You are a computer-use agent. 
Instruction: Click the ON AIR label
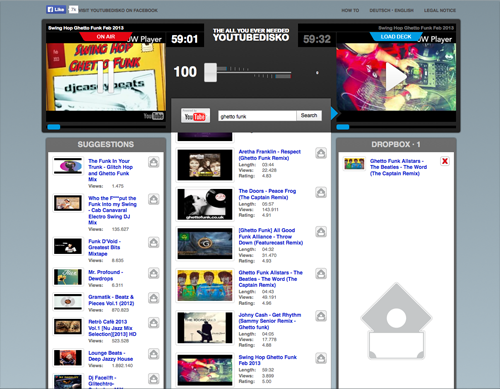pos(106,37)
